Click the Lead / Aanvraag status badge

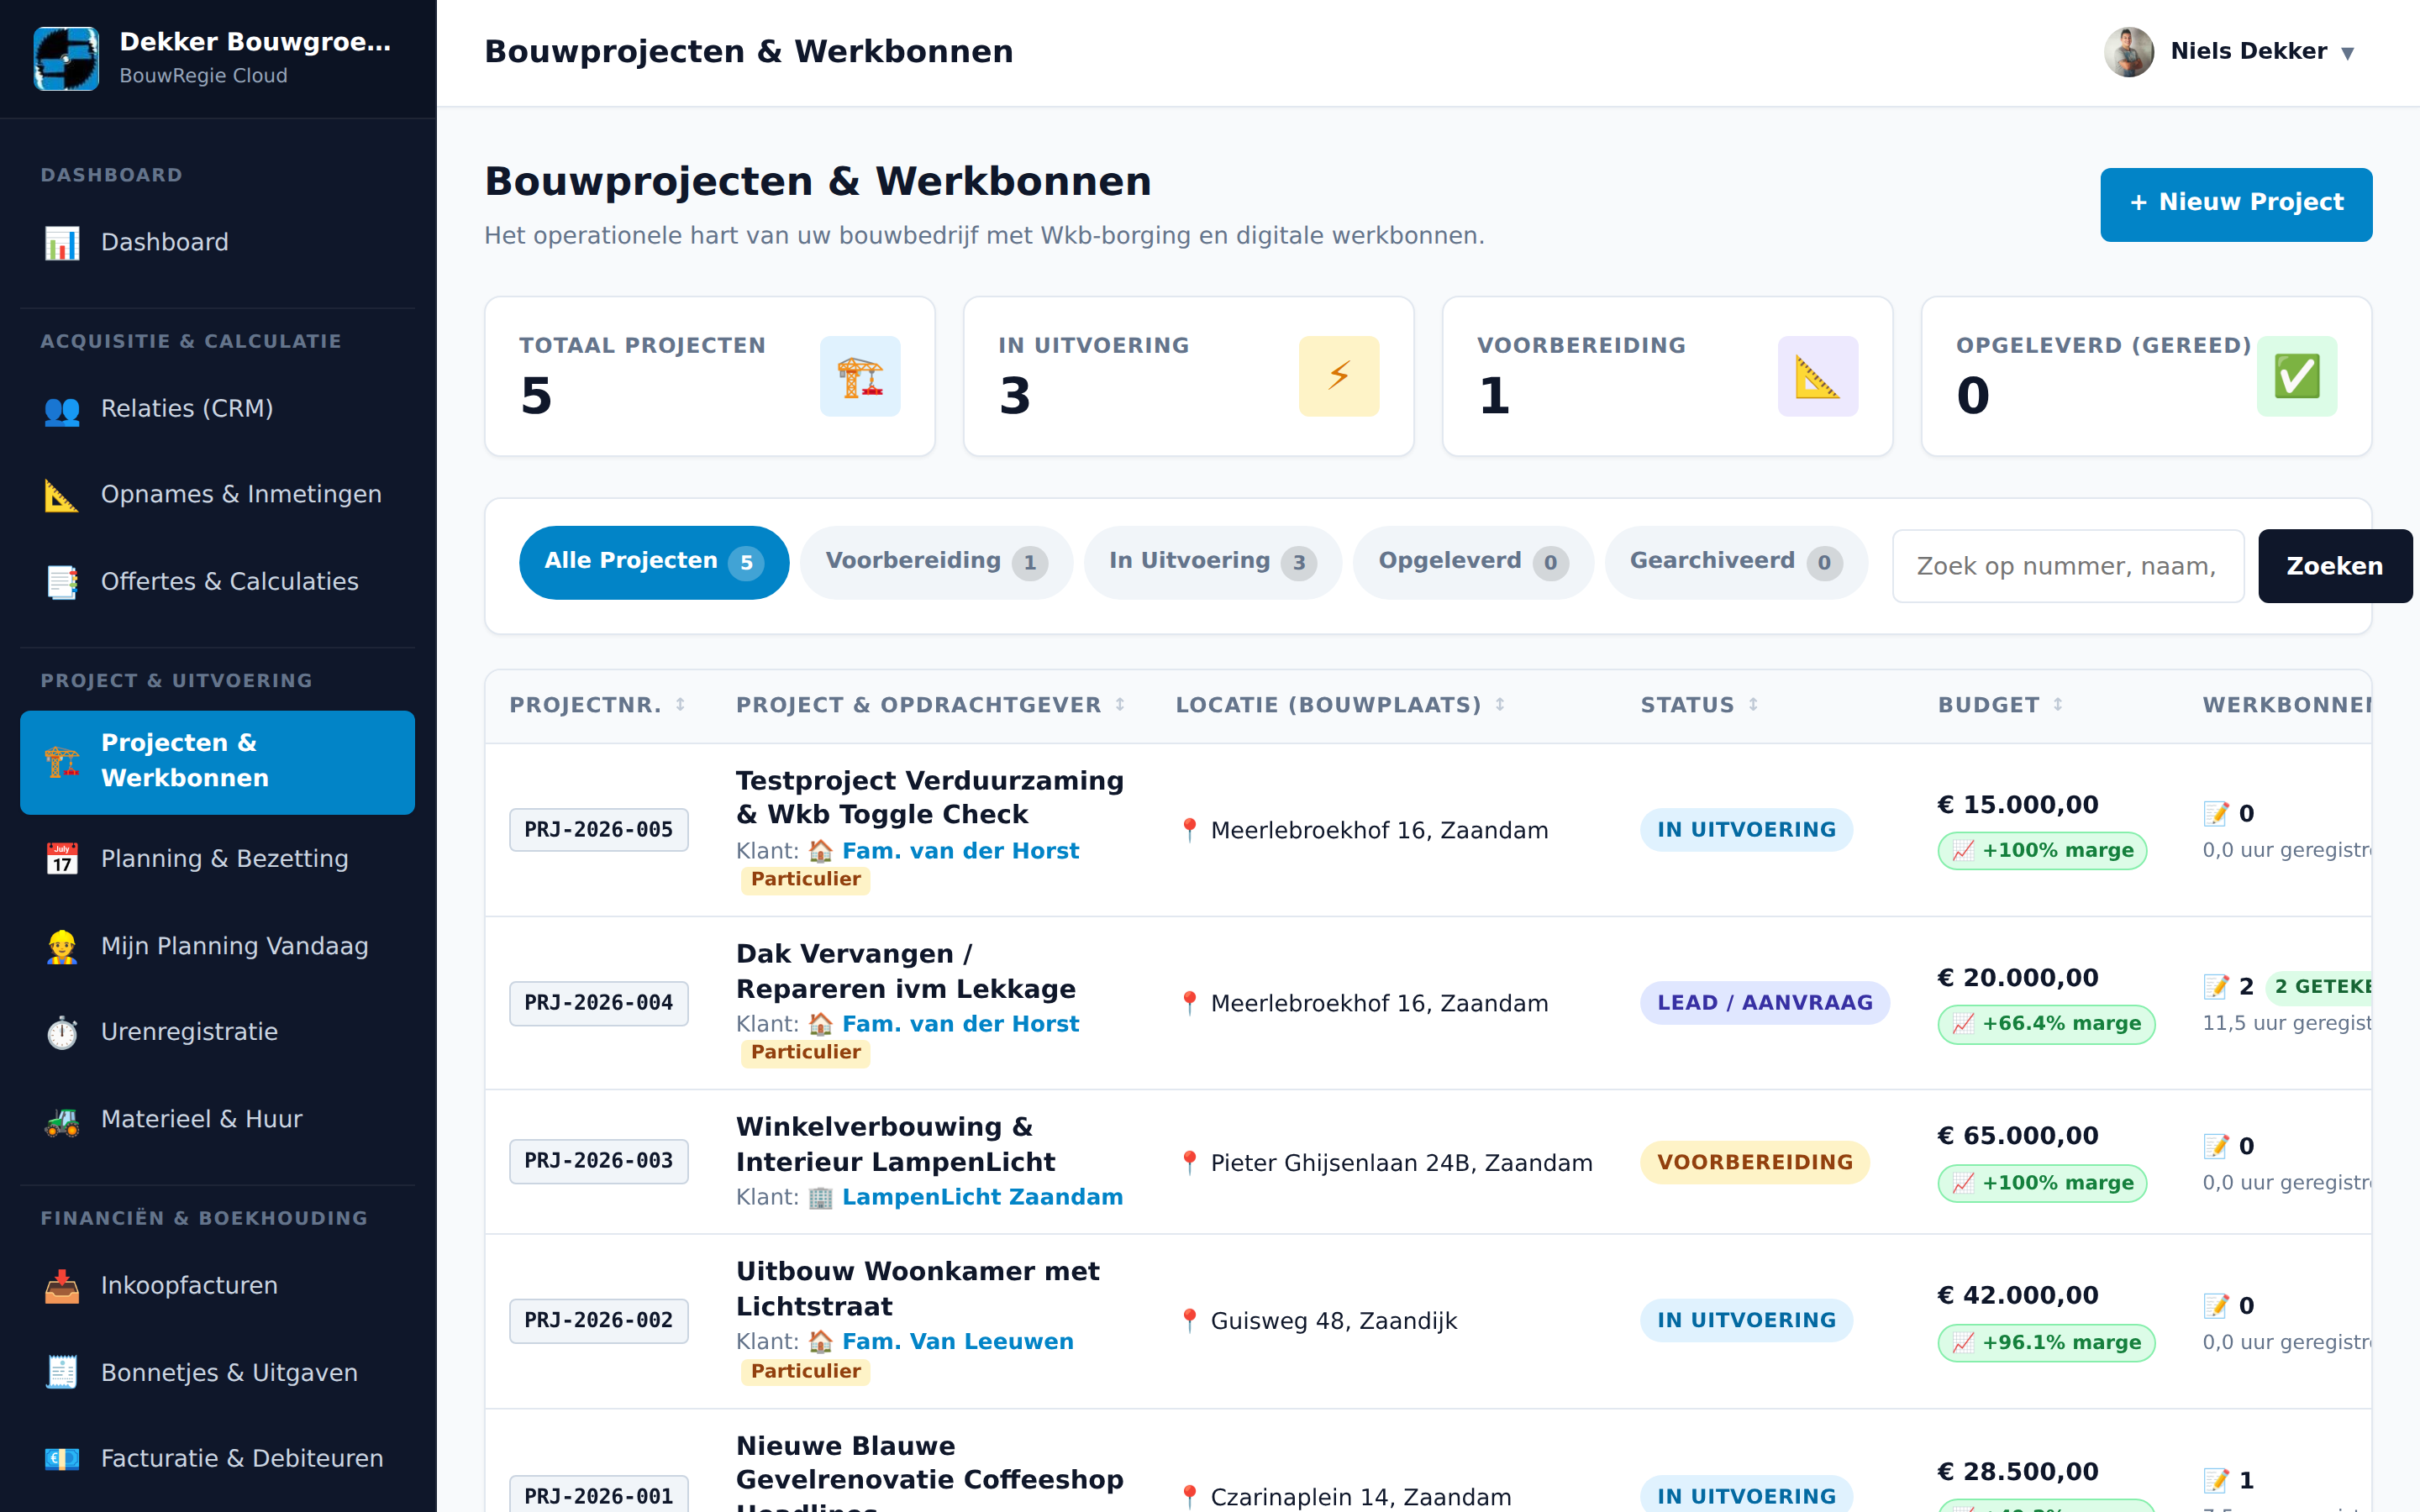coord(1764,1003)
